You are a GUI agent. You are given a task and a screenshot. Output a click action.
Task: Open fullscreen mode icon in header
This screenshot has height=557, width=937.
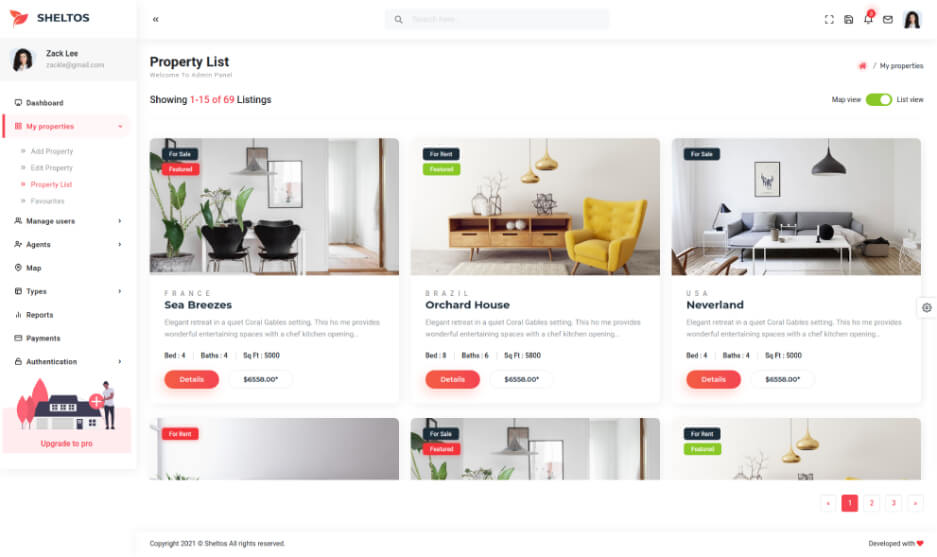pyautogui.click(x=829, y=20)
